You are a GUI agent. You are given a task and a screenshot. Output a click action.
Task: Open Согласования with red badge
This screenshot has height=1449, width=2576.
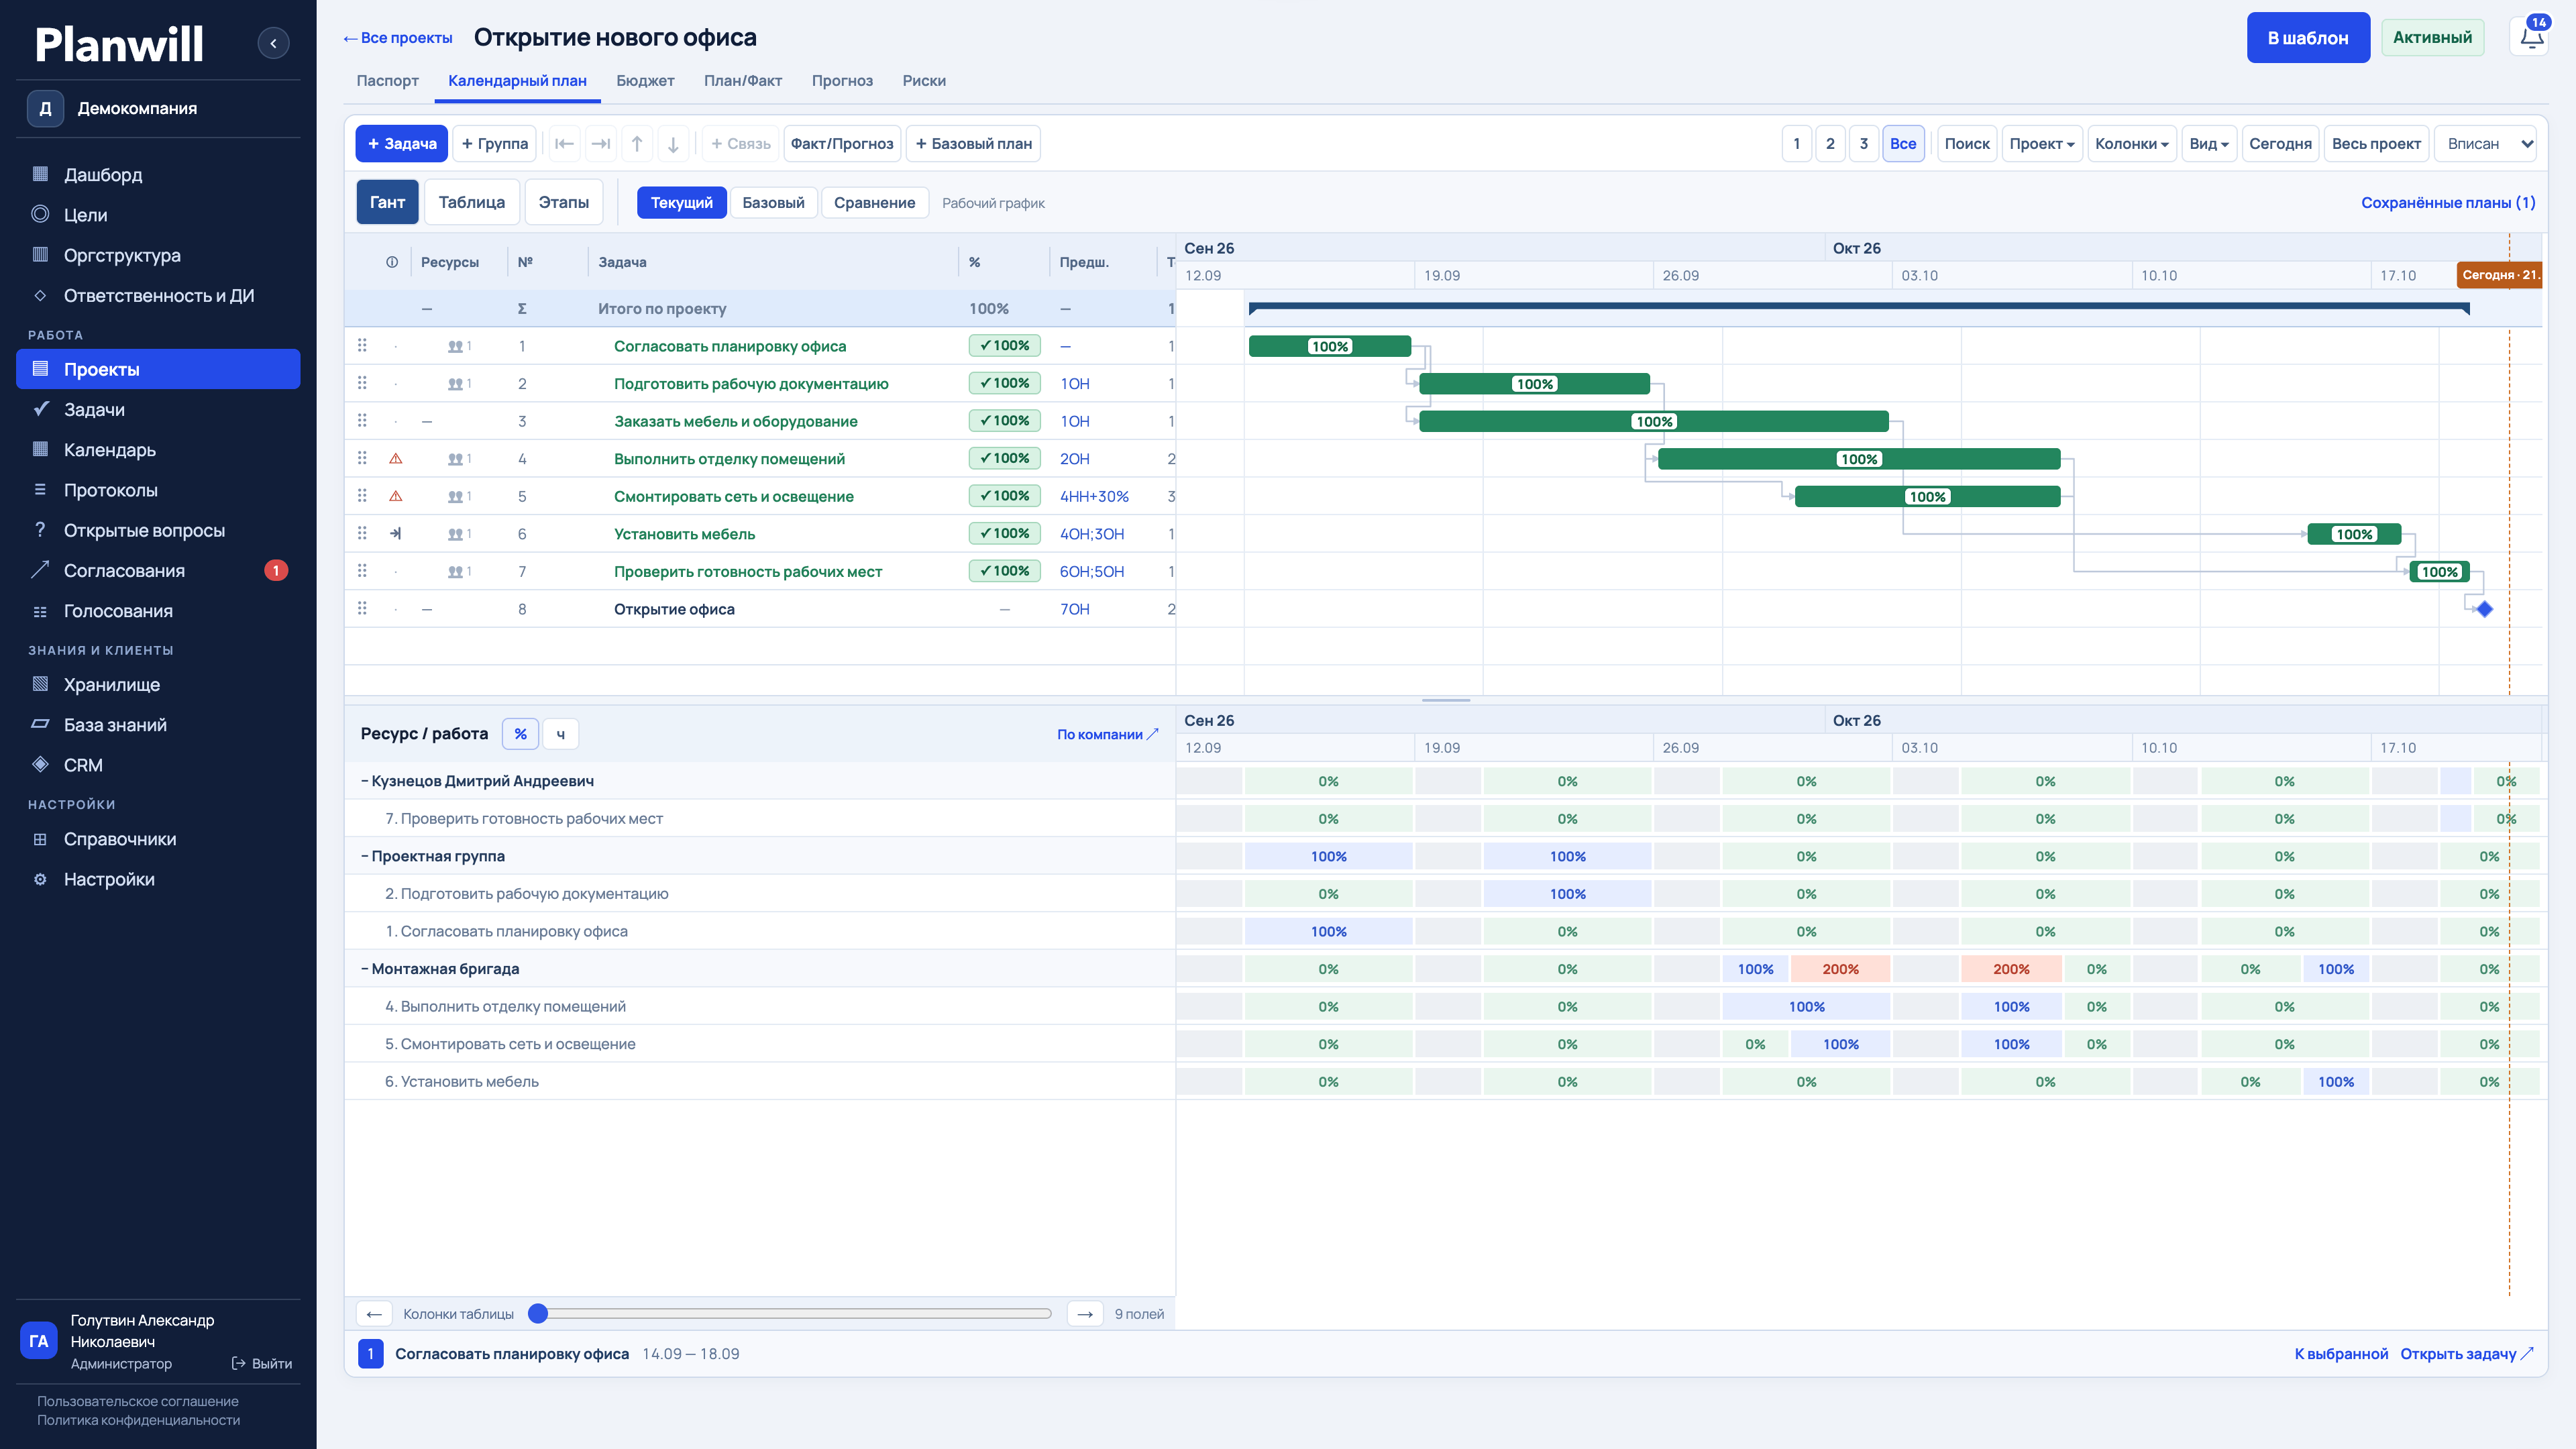pos(158,571)
